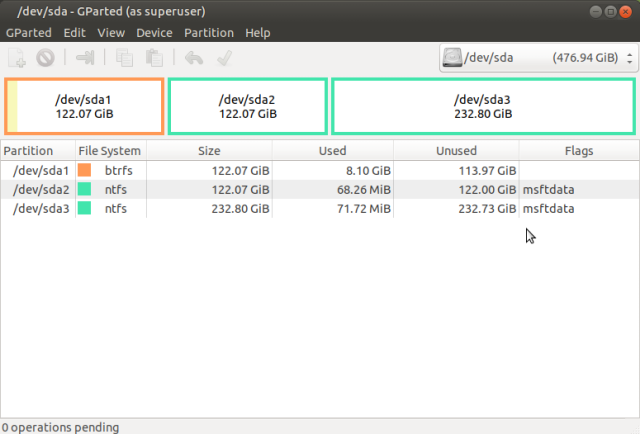
Task: Select the /dev/sda1 block in disk map
Action: (84, 106)
